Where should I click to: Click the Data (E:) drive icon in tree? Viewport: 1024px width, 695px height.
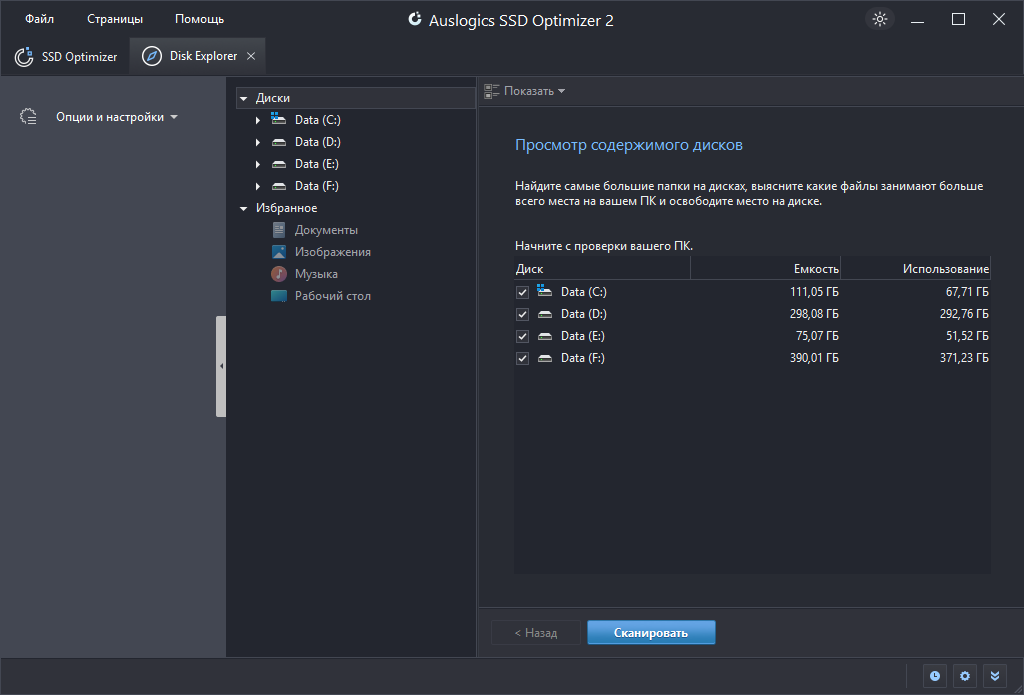[x=279, y=164]
